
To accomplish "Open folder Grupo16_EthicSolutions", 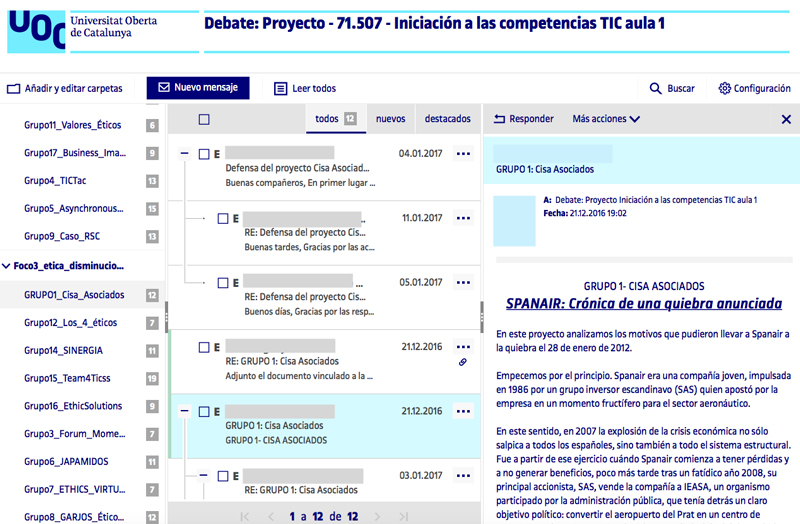I will point(73,406).
